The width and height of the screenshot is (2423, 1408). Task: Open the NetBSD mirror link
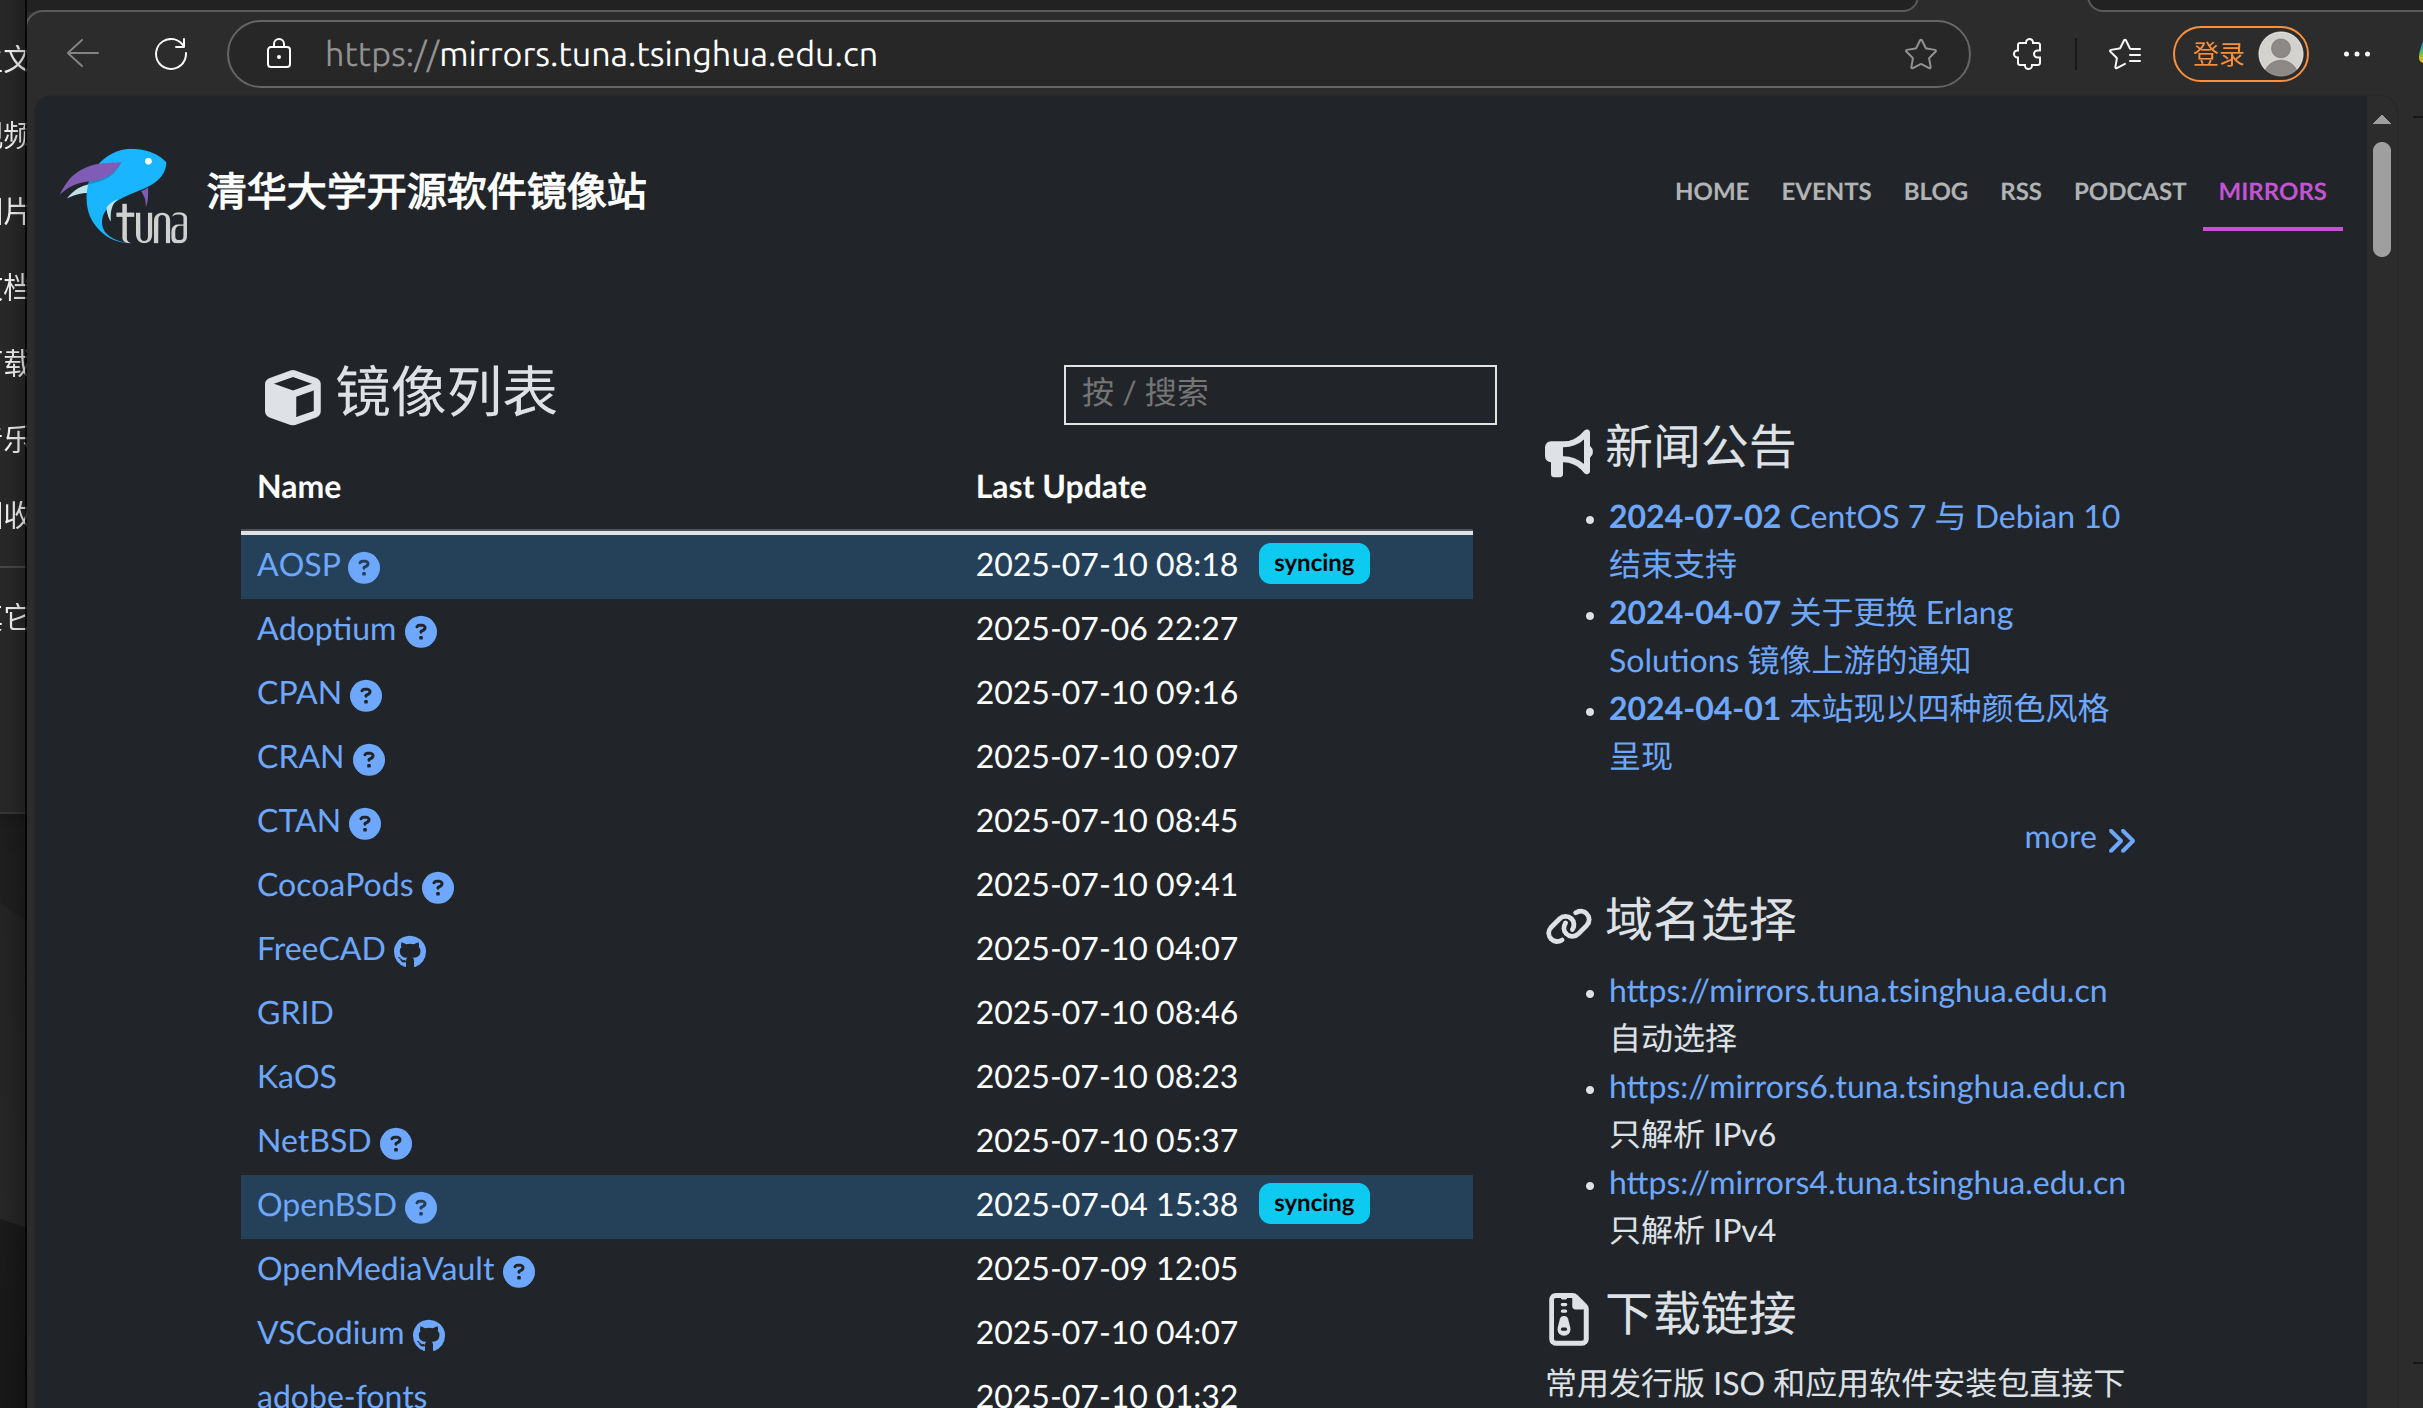pyautogui.click(x=314, y=1141)
